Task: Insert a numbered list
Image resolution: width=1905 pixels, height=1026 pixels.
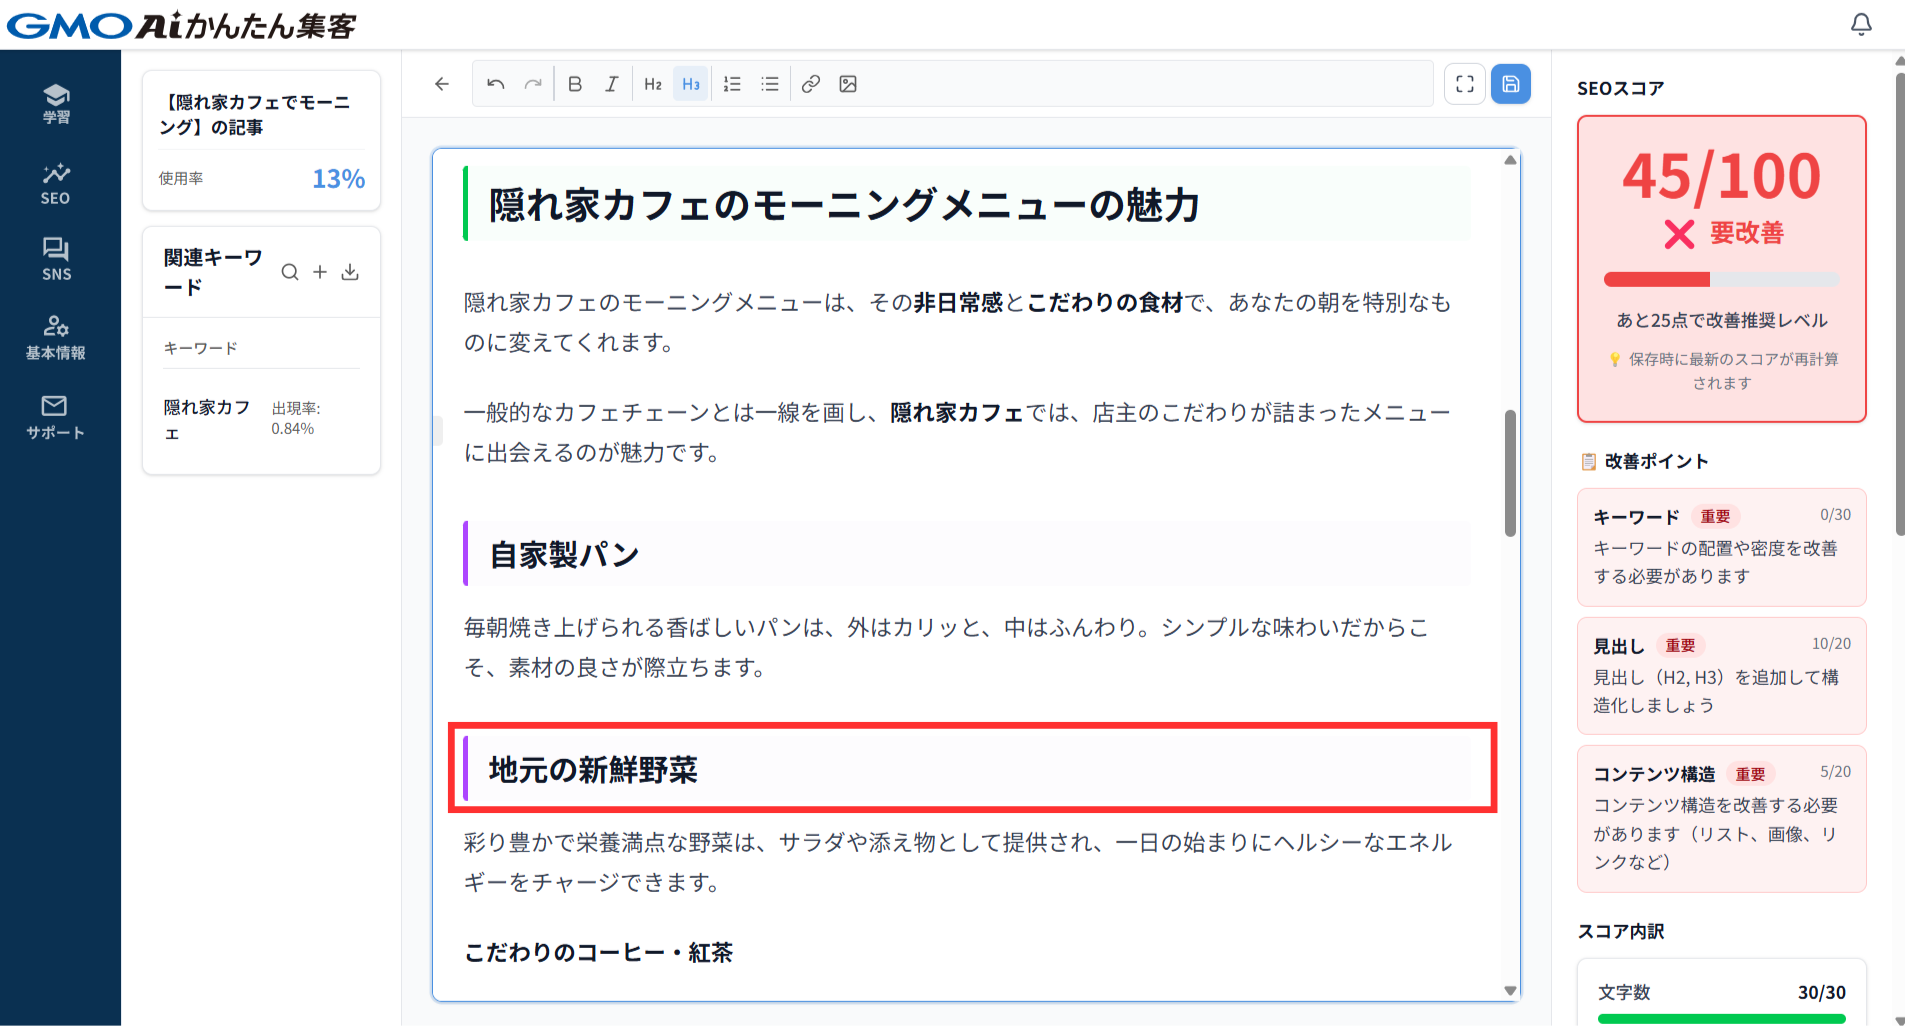Action: click(732, 84)
